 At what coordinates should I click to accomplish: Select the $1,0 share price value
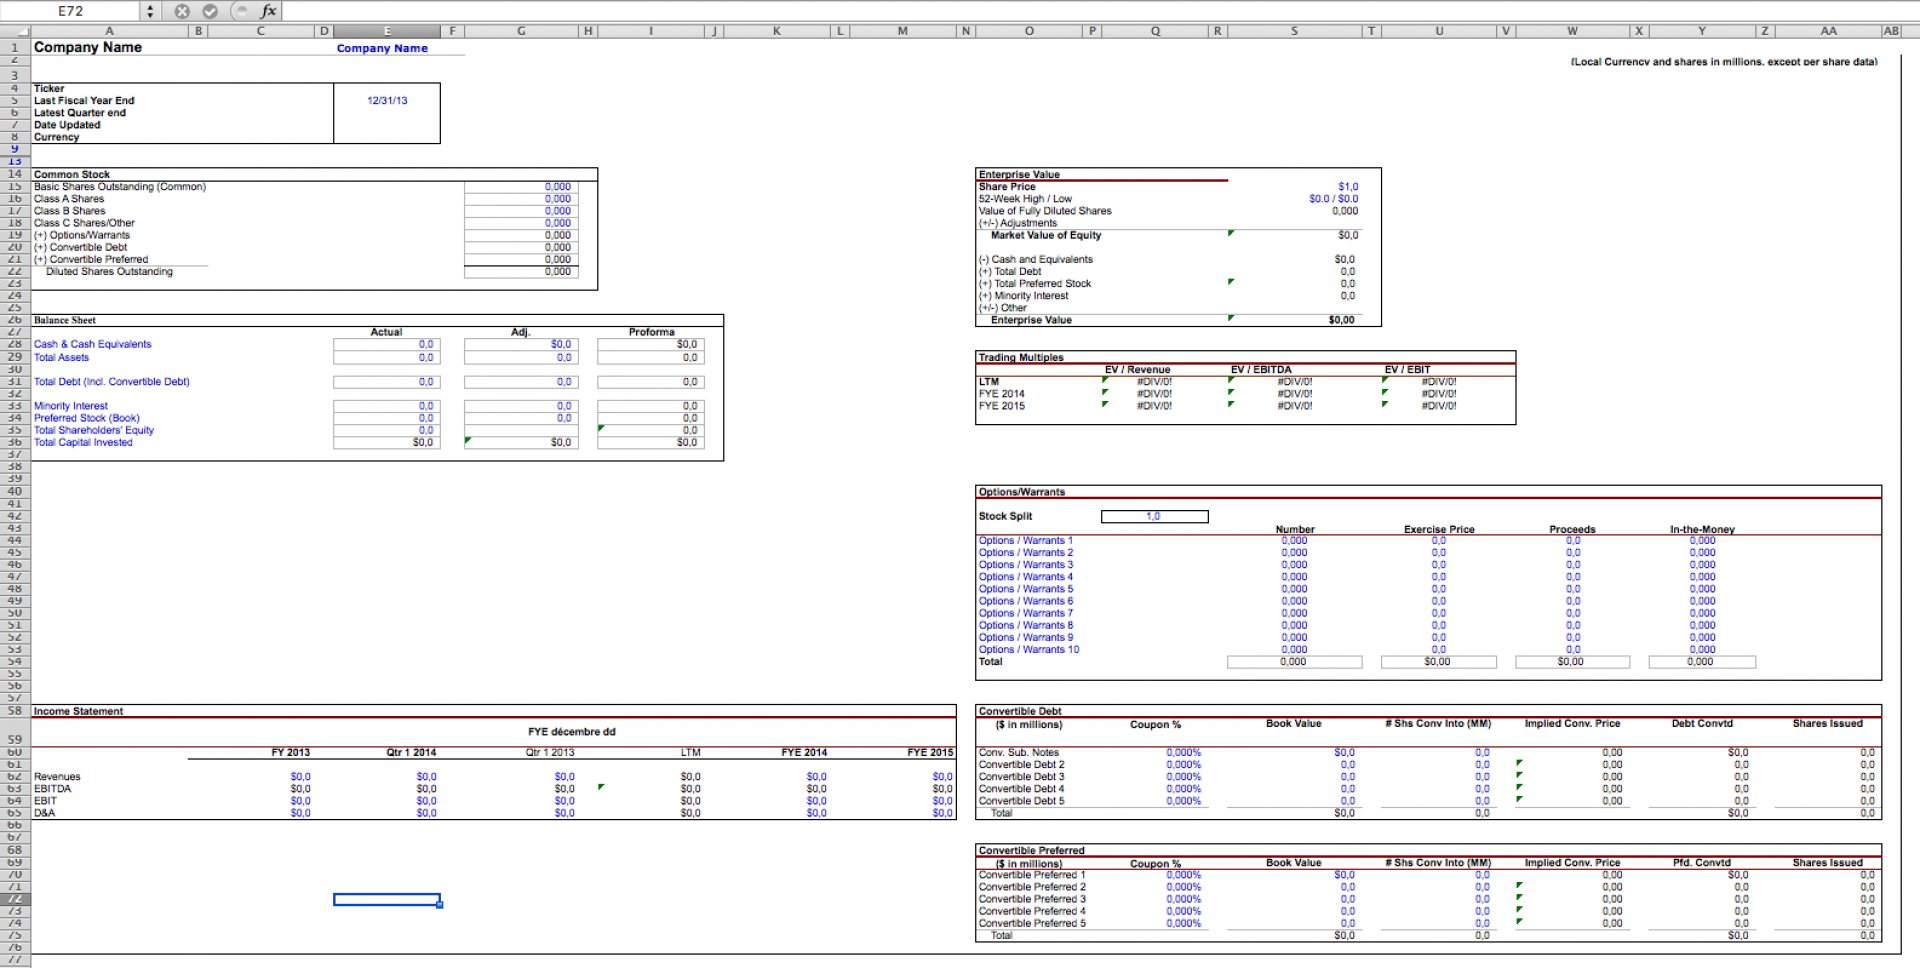click(x=1348, y=187)
